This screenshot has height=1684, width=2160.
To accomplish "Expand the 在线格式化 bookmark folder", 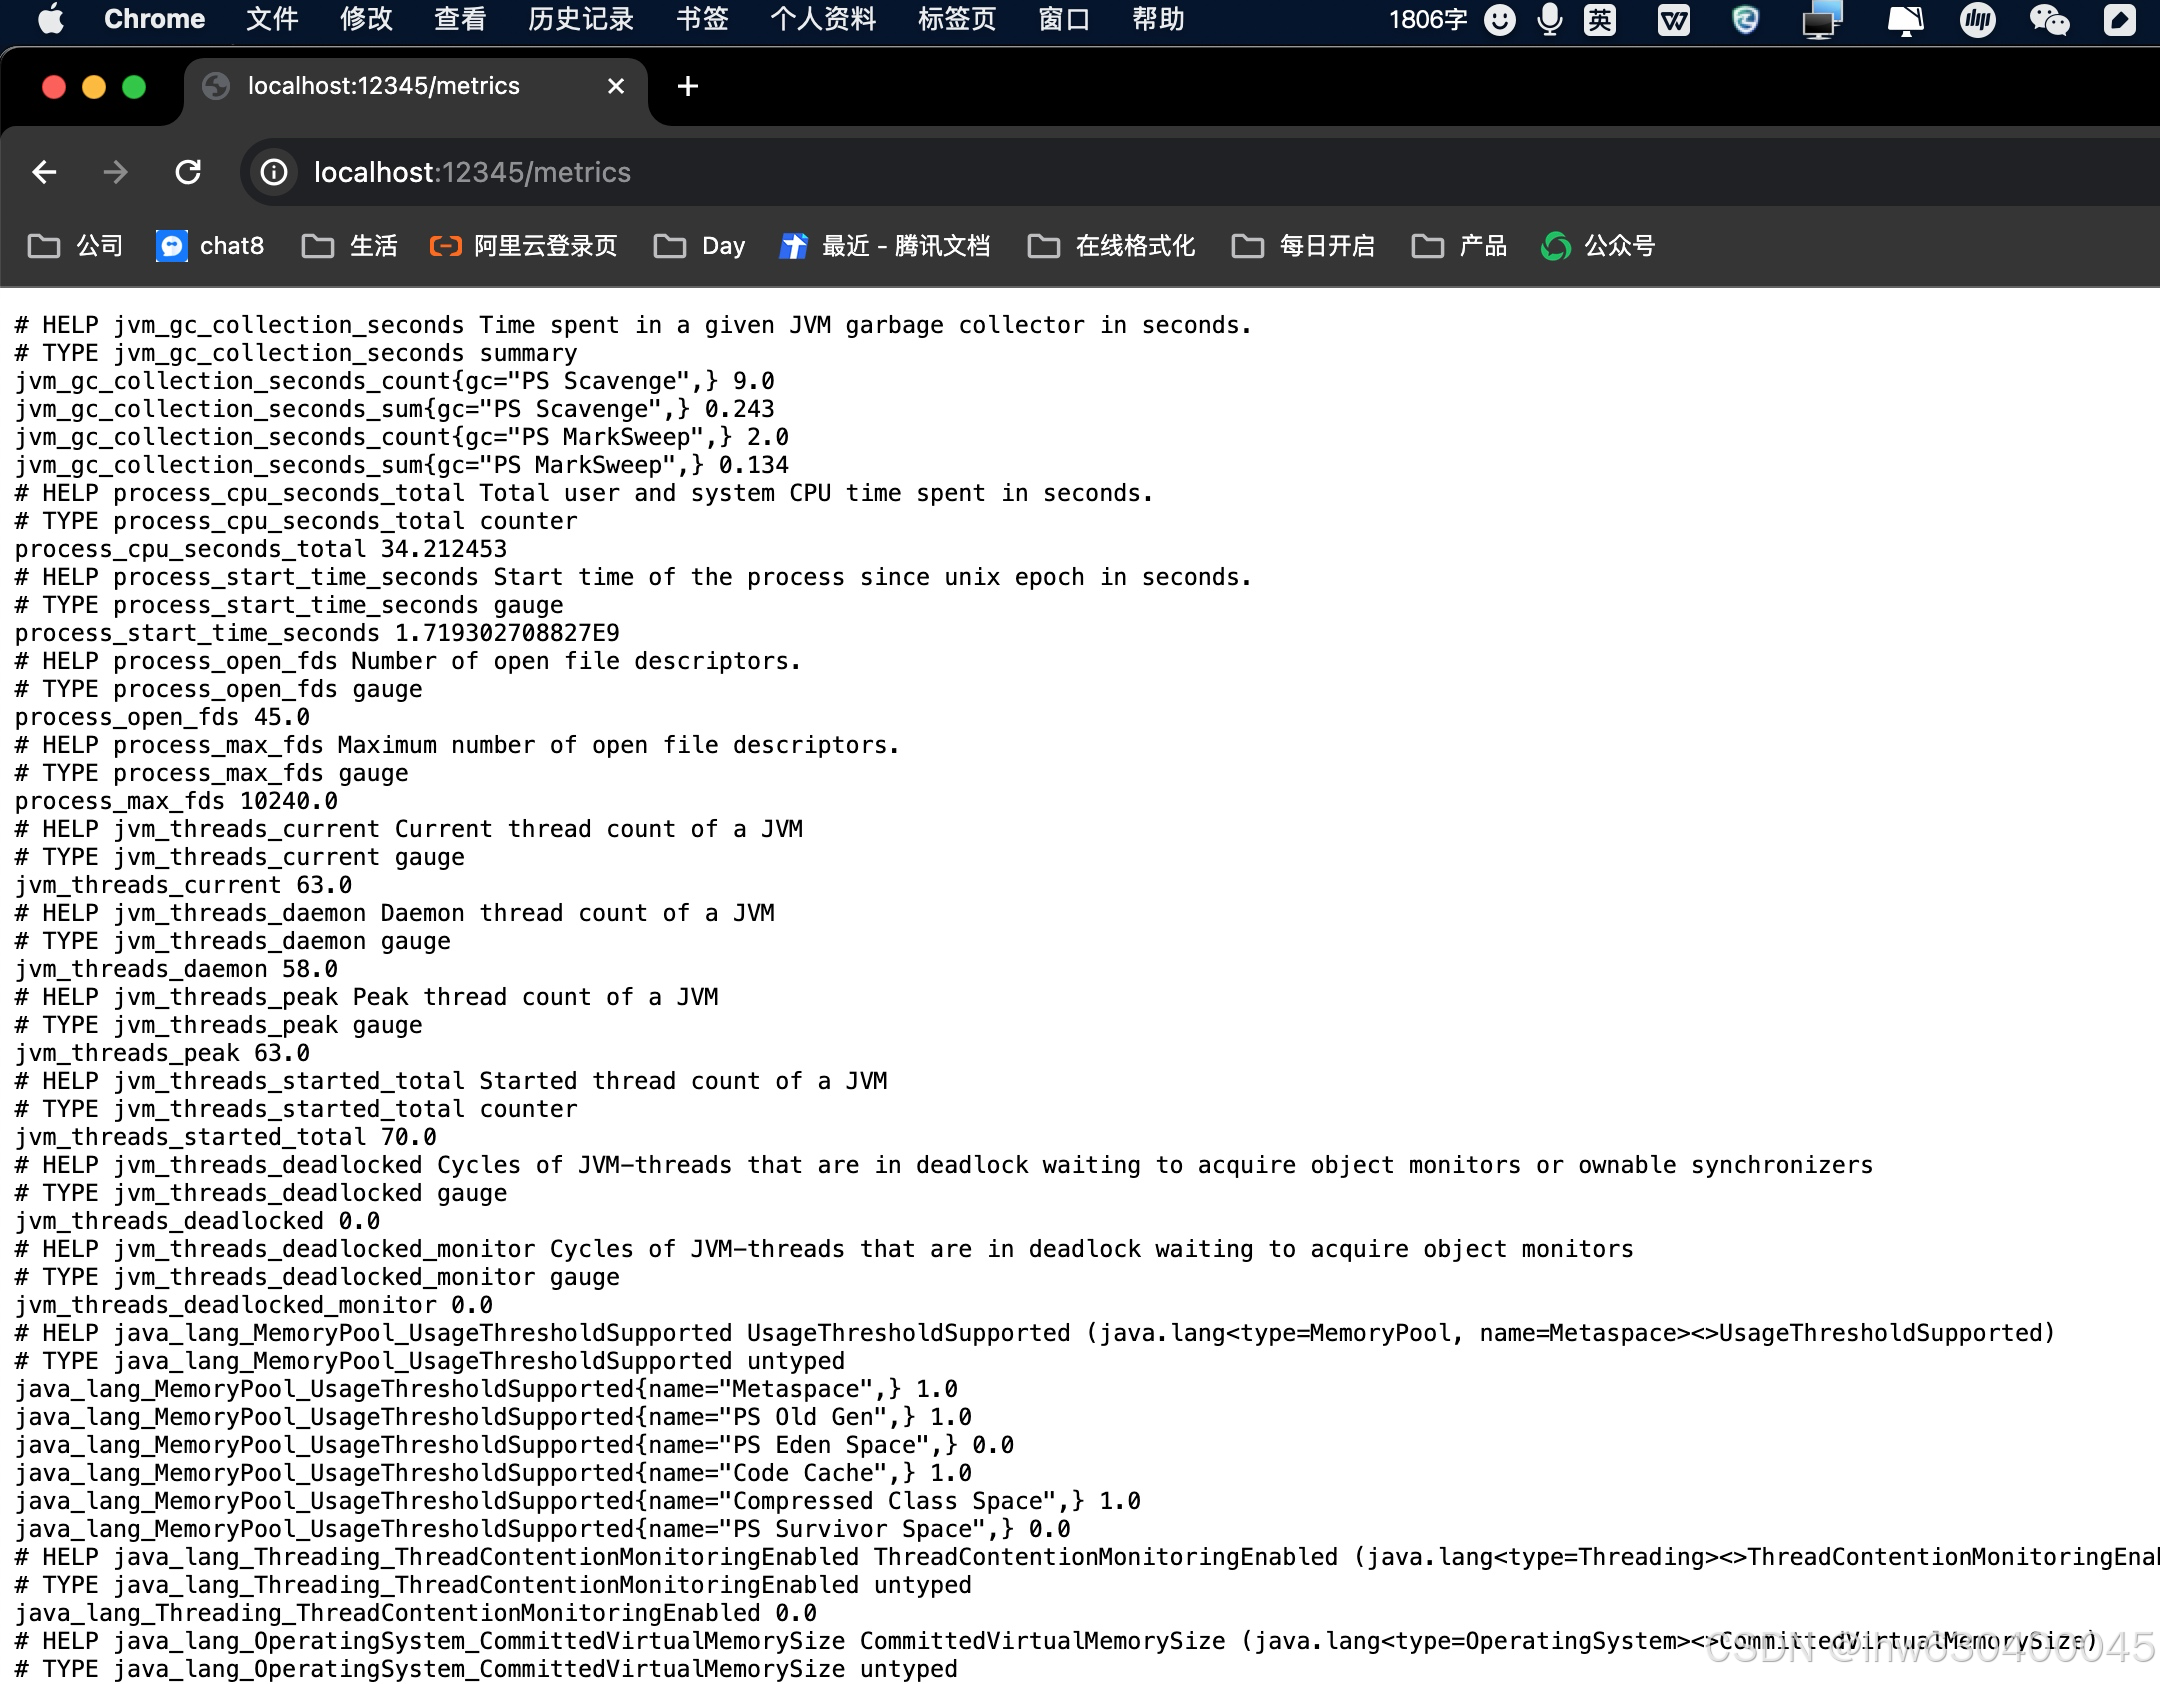I will point(1111,246).
